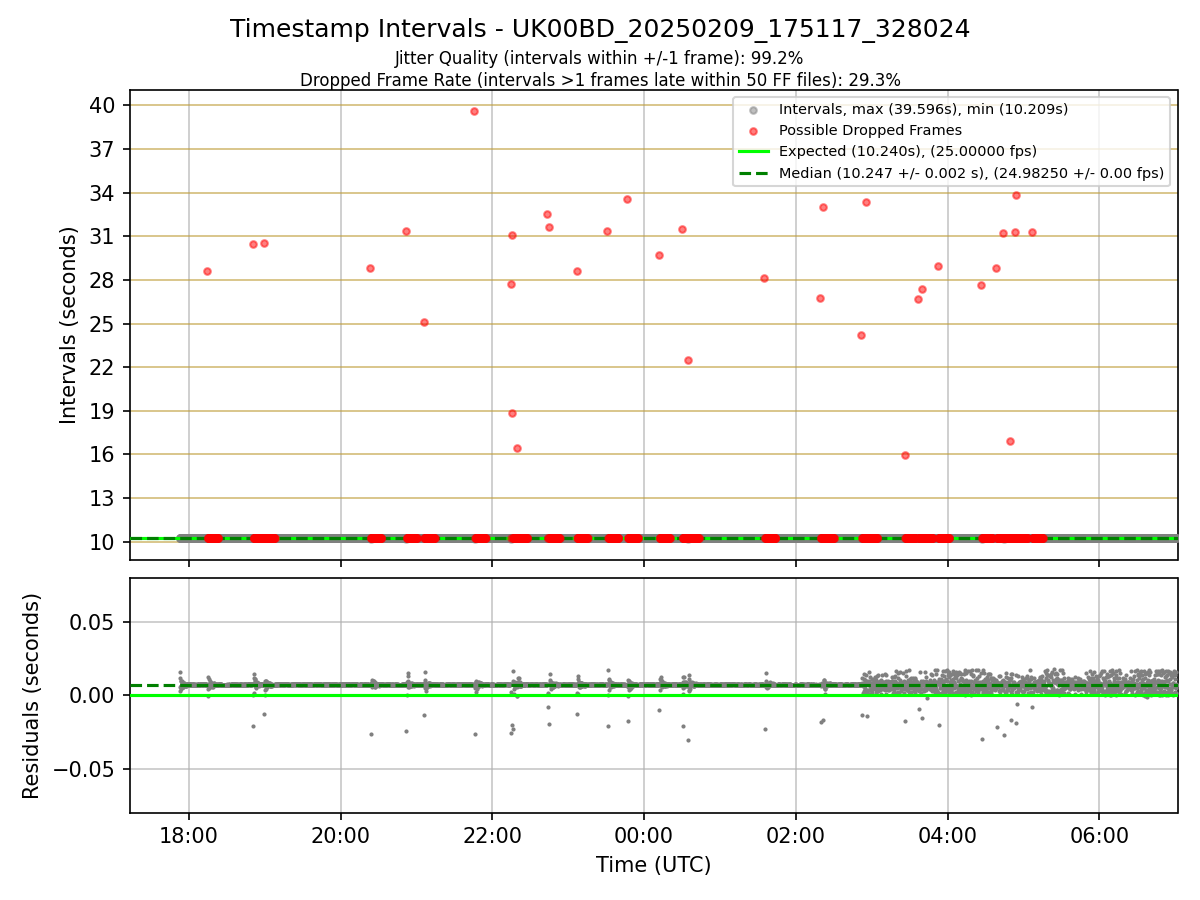1200x900 pixels.
Task: Click the y-axis tick label 40
Action: (102, 105)
